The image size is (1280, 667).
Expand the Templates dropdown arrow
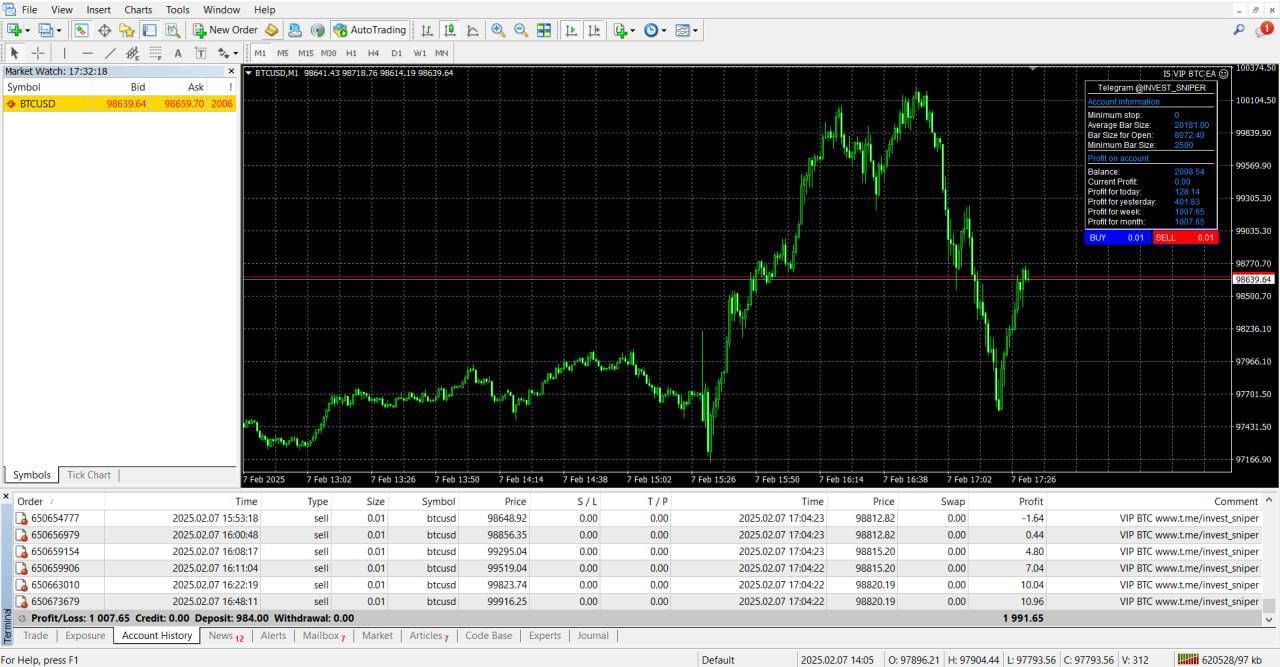click(695, 30)
